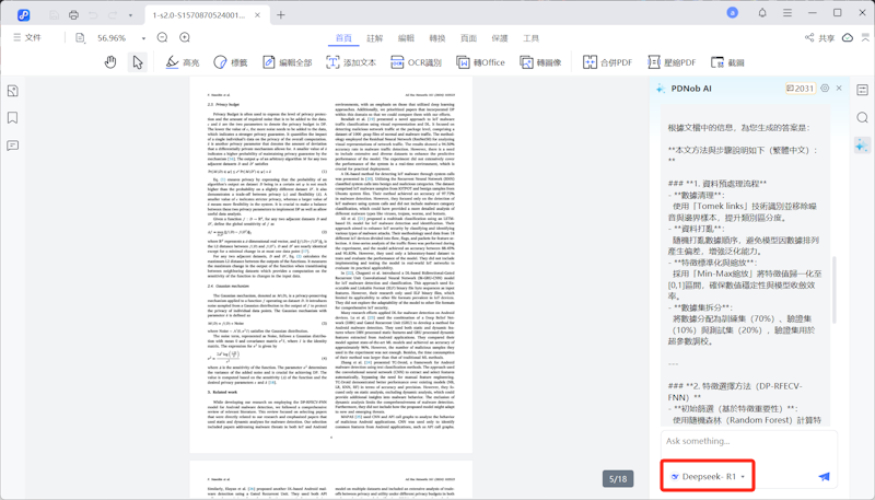Open the bookmarks panel in left sidebar
Screen dimensions: 875x500
point(12,117)
